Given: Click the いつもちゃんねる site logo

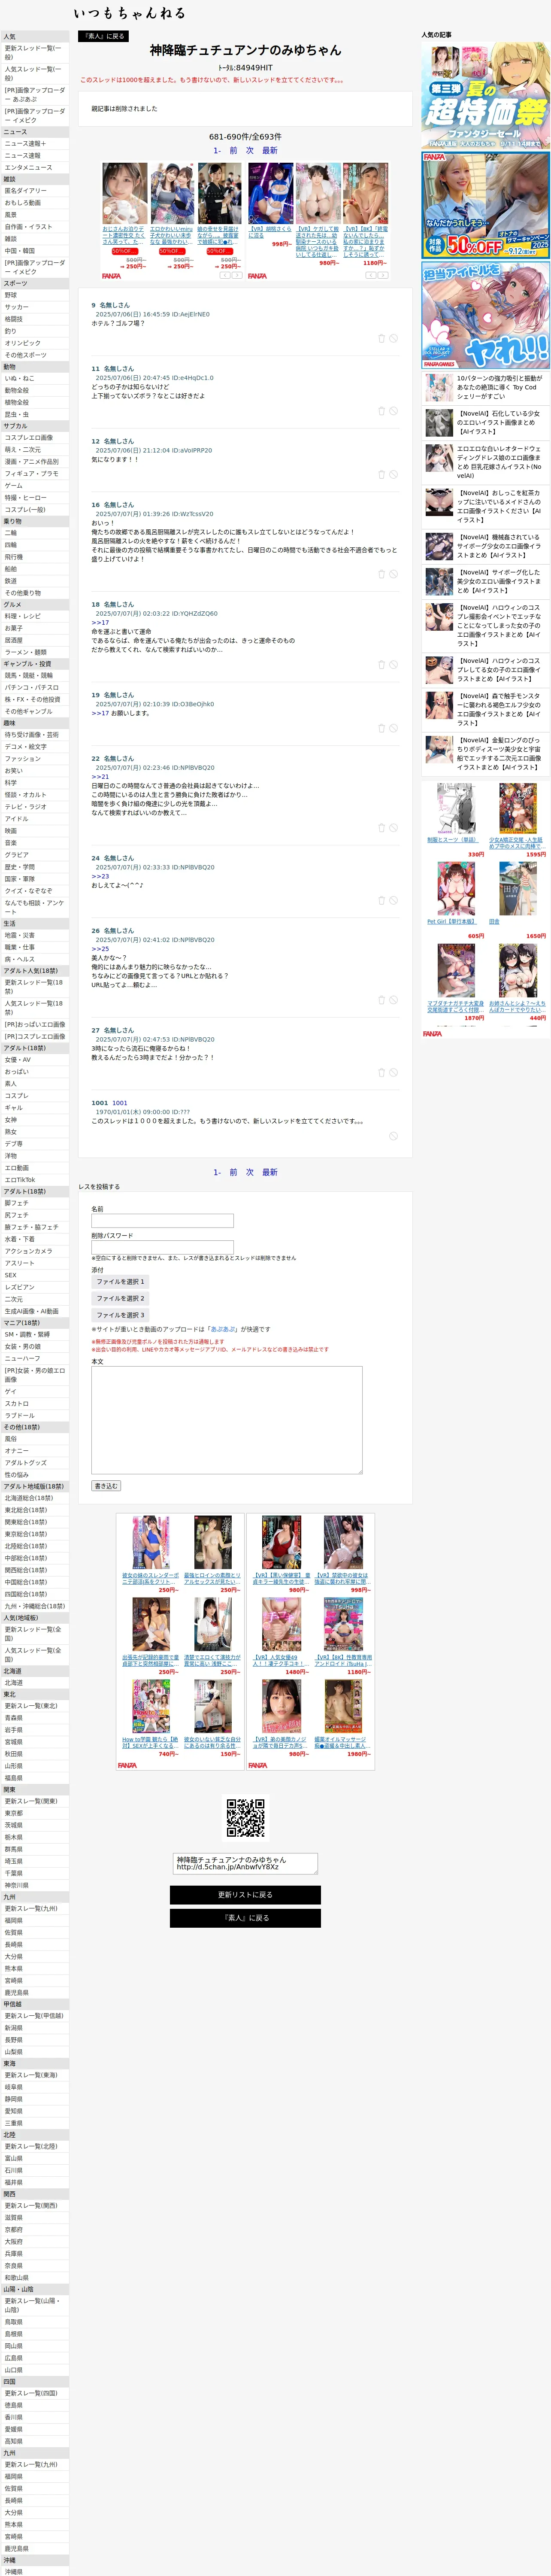Looking at the screenshot, I should pyautogui.click(x=129, y=13).
